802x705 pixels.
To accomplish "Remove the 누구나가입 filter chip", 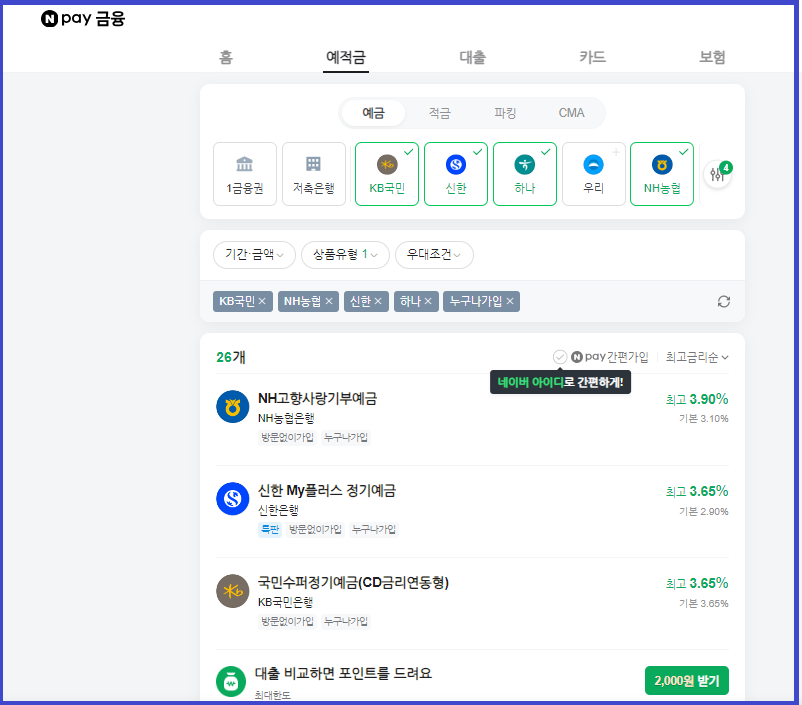I will (x=510, y=301).
